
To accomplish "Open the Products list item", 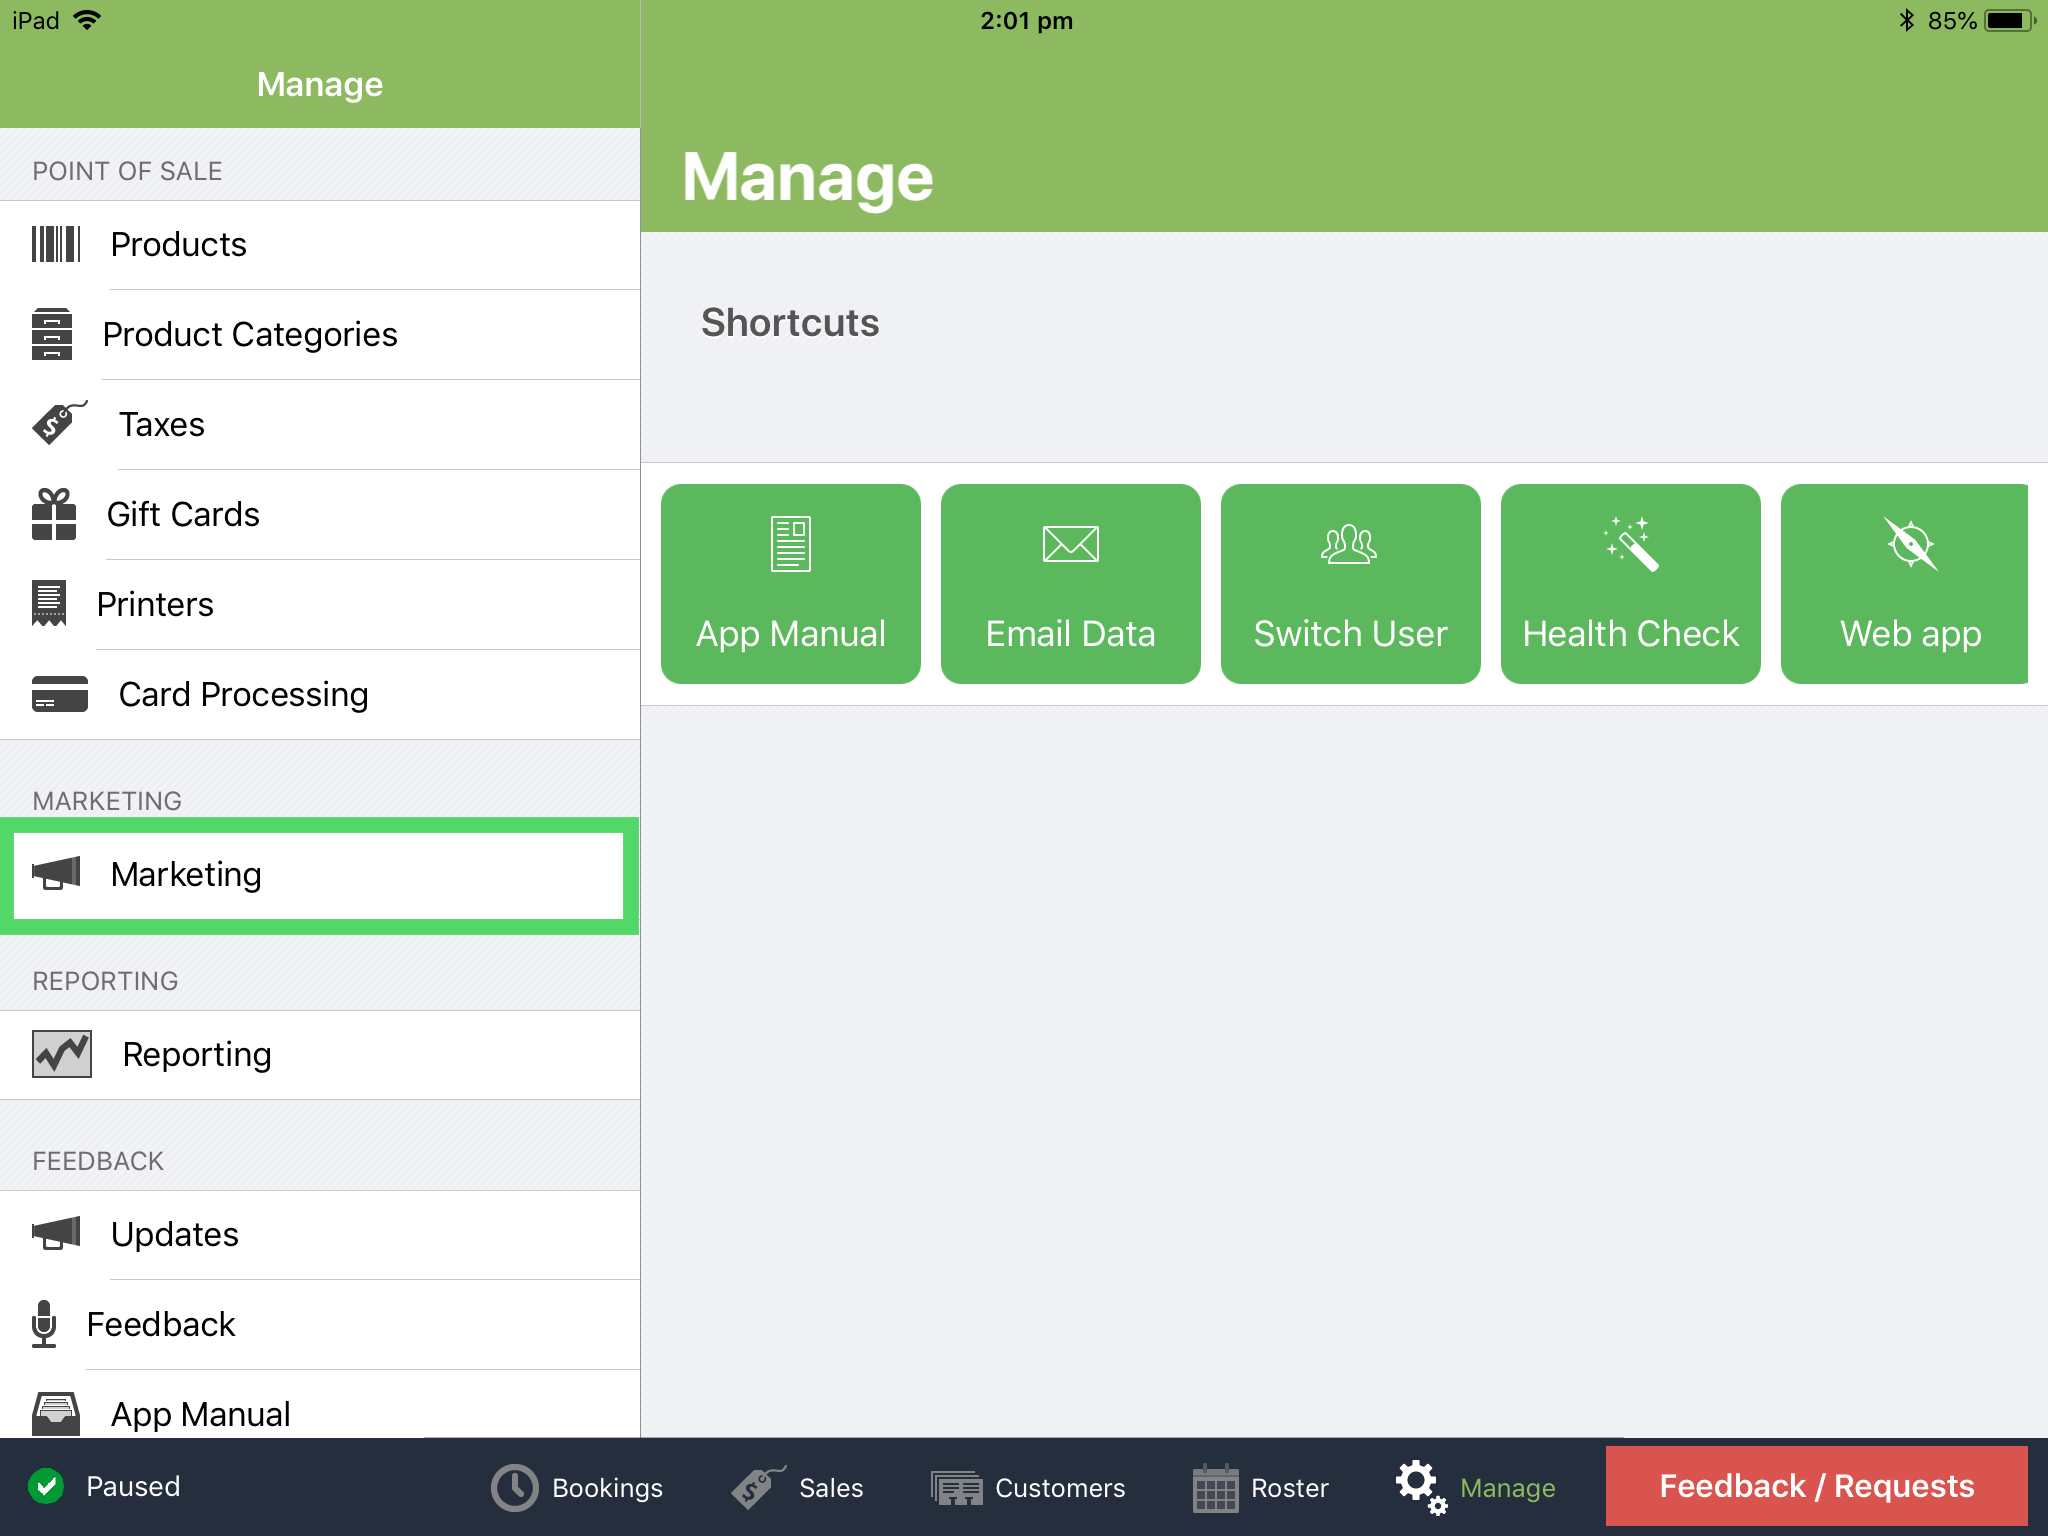I will (x=320, y=245).
